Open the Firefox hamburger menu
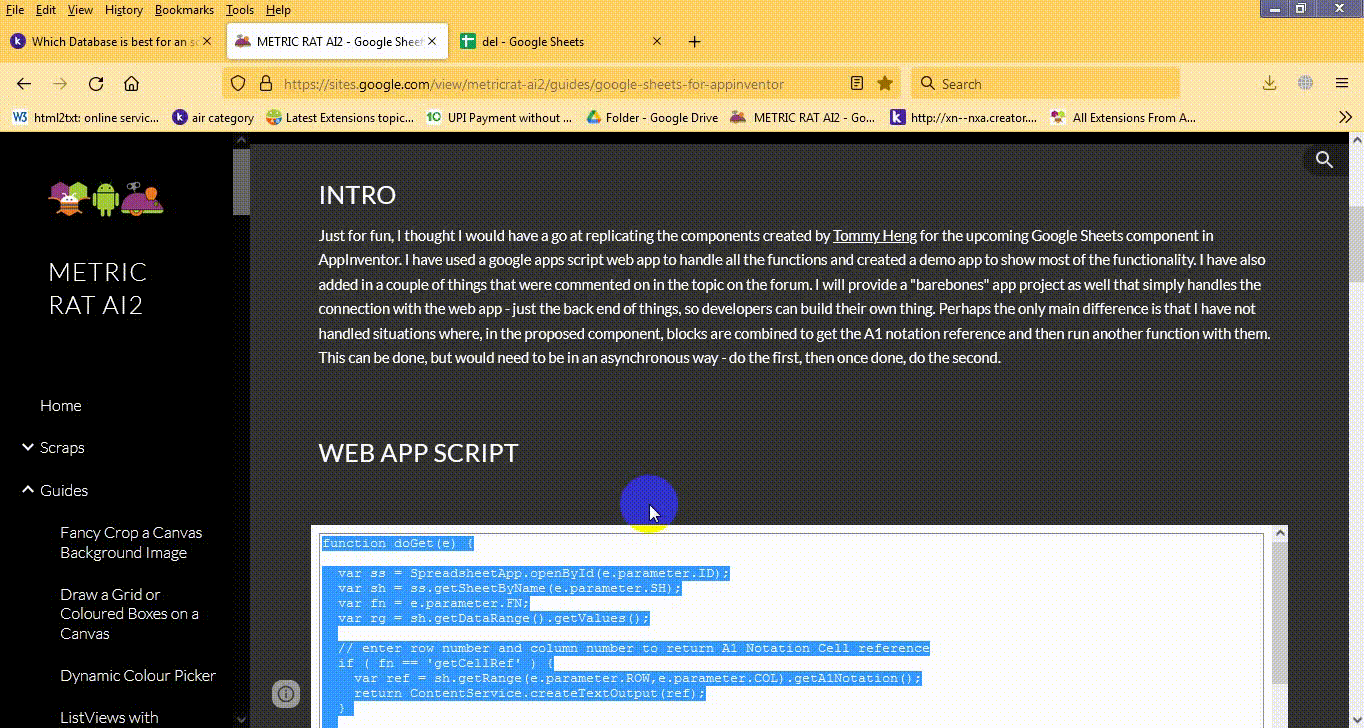The image size is (1364, 728). pos(1342,84)
